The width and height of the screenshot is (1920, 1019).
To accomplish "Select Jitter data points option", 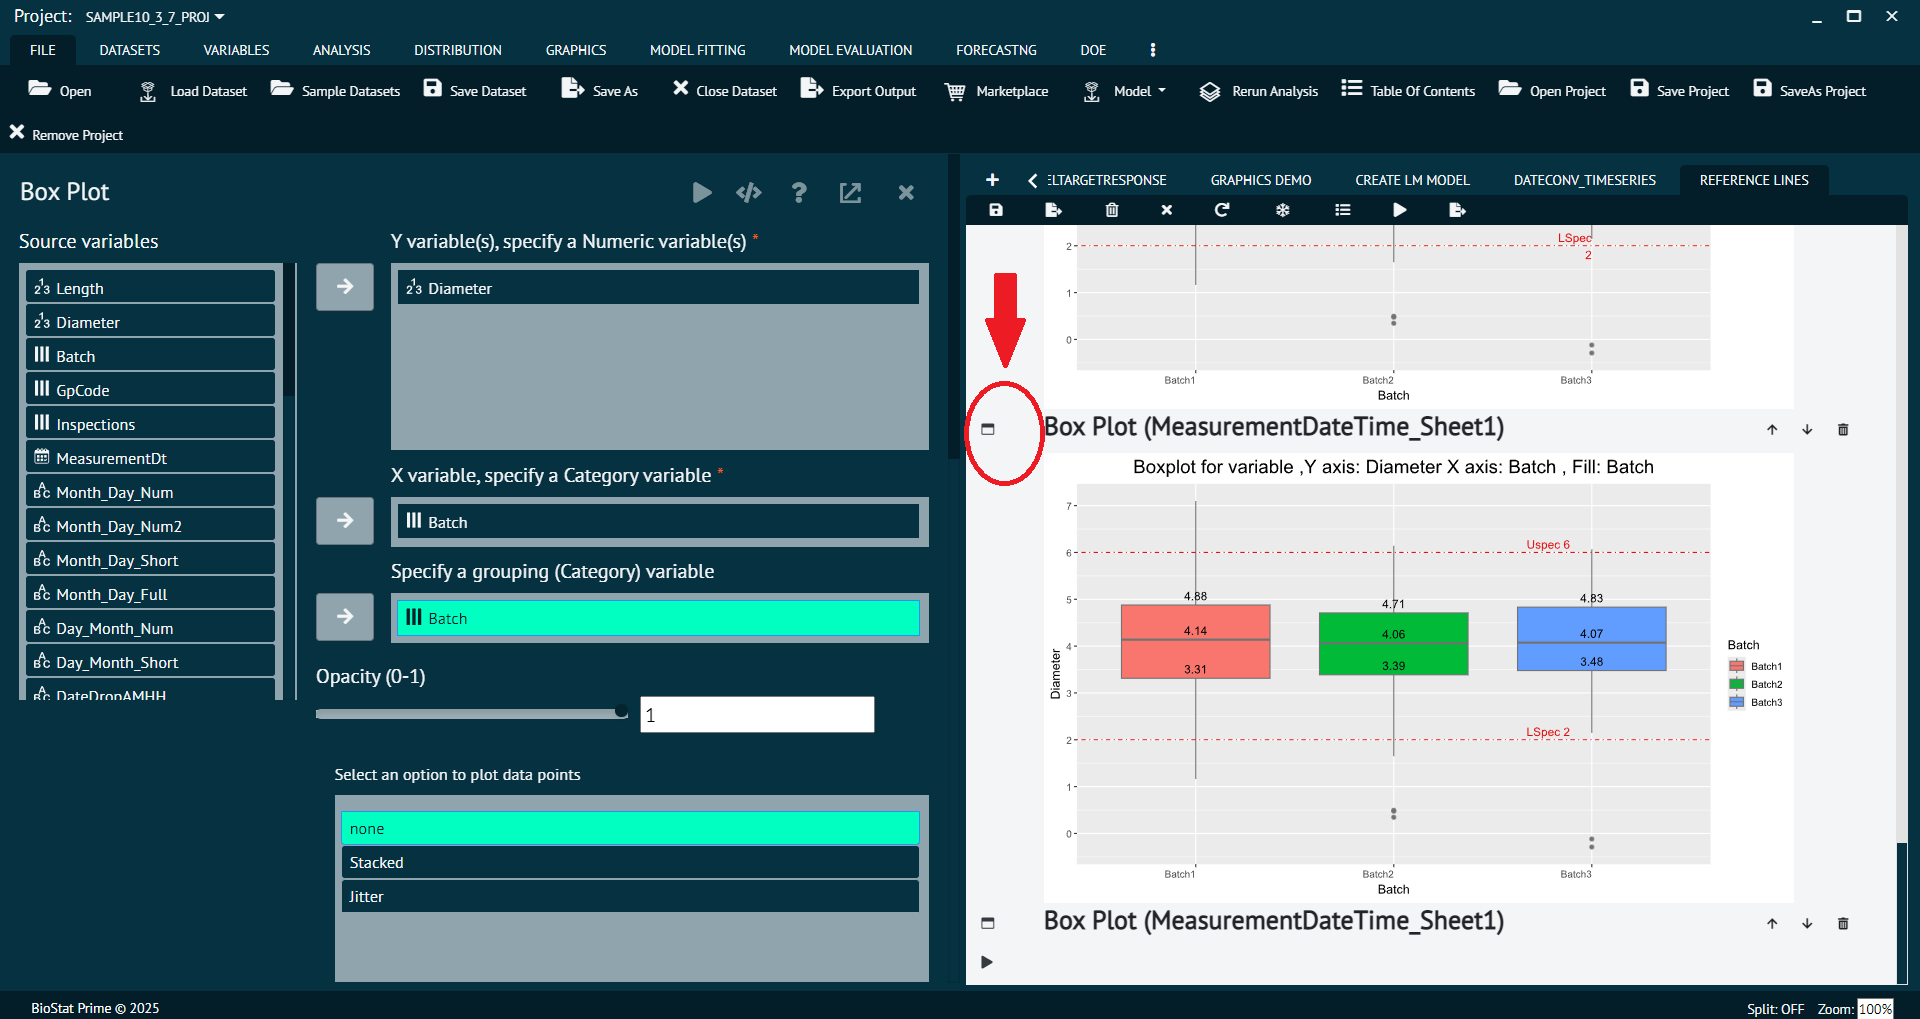I will (629, 896).
